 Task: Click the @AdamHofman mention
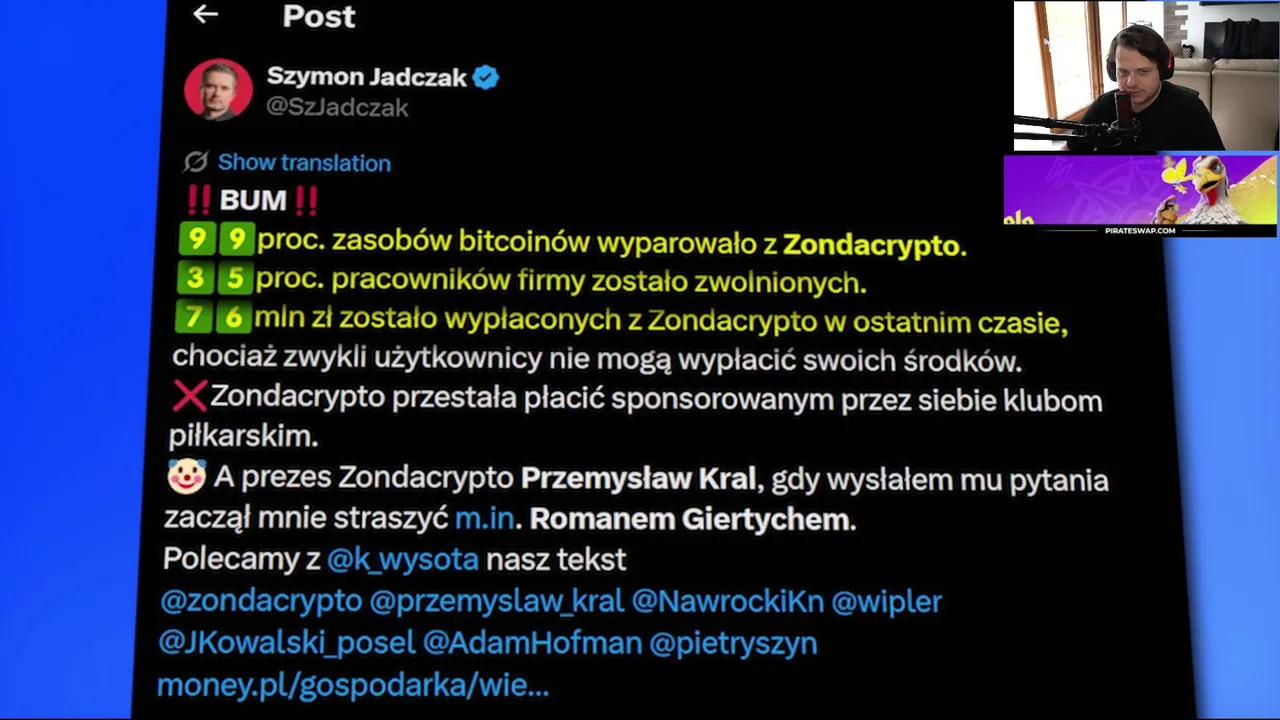point(532,642)
